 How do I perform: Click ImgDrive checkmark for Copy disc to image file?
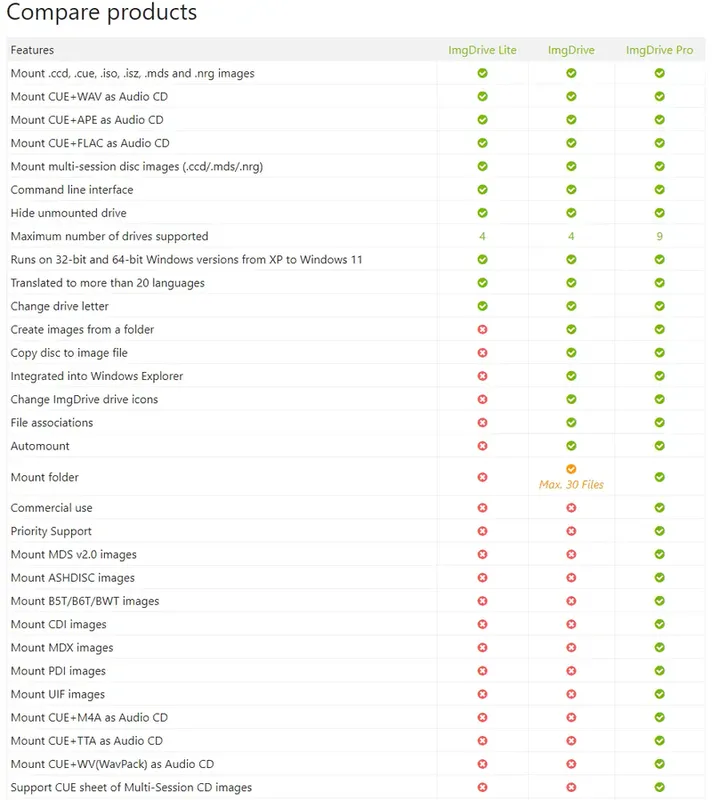click(571, 353)
